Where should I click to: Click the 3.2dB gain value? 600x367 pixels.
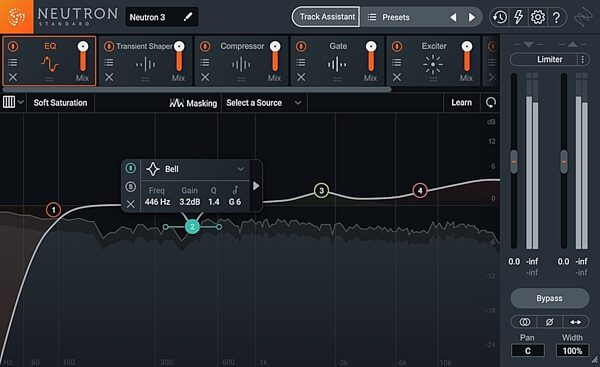tap(190, 202)
